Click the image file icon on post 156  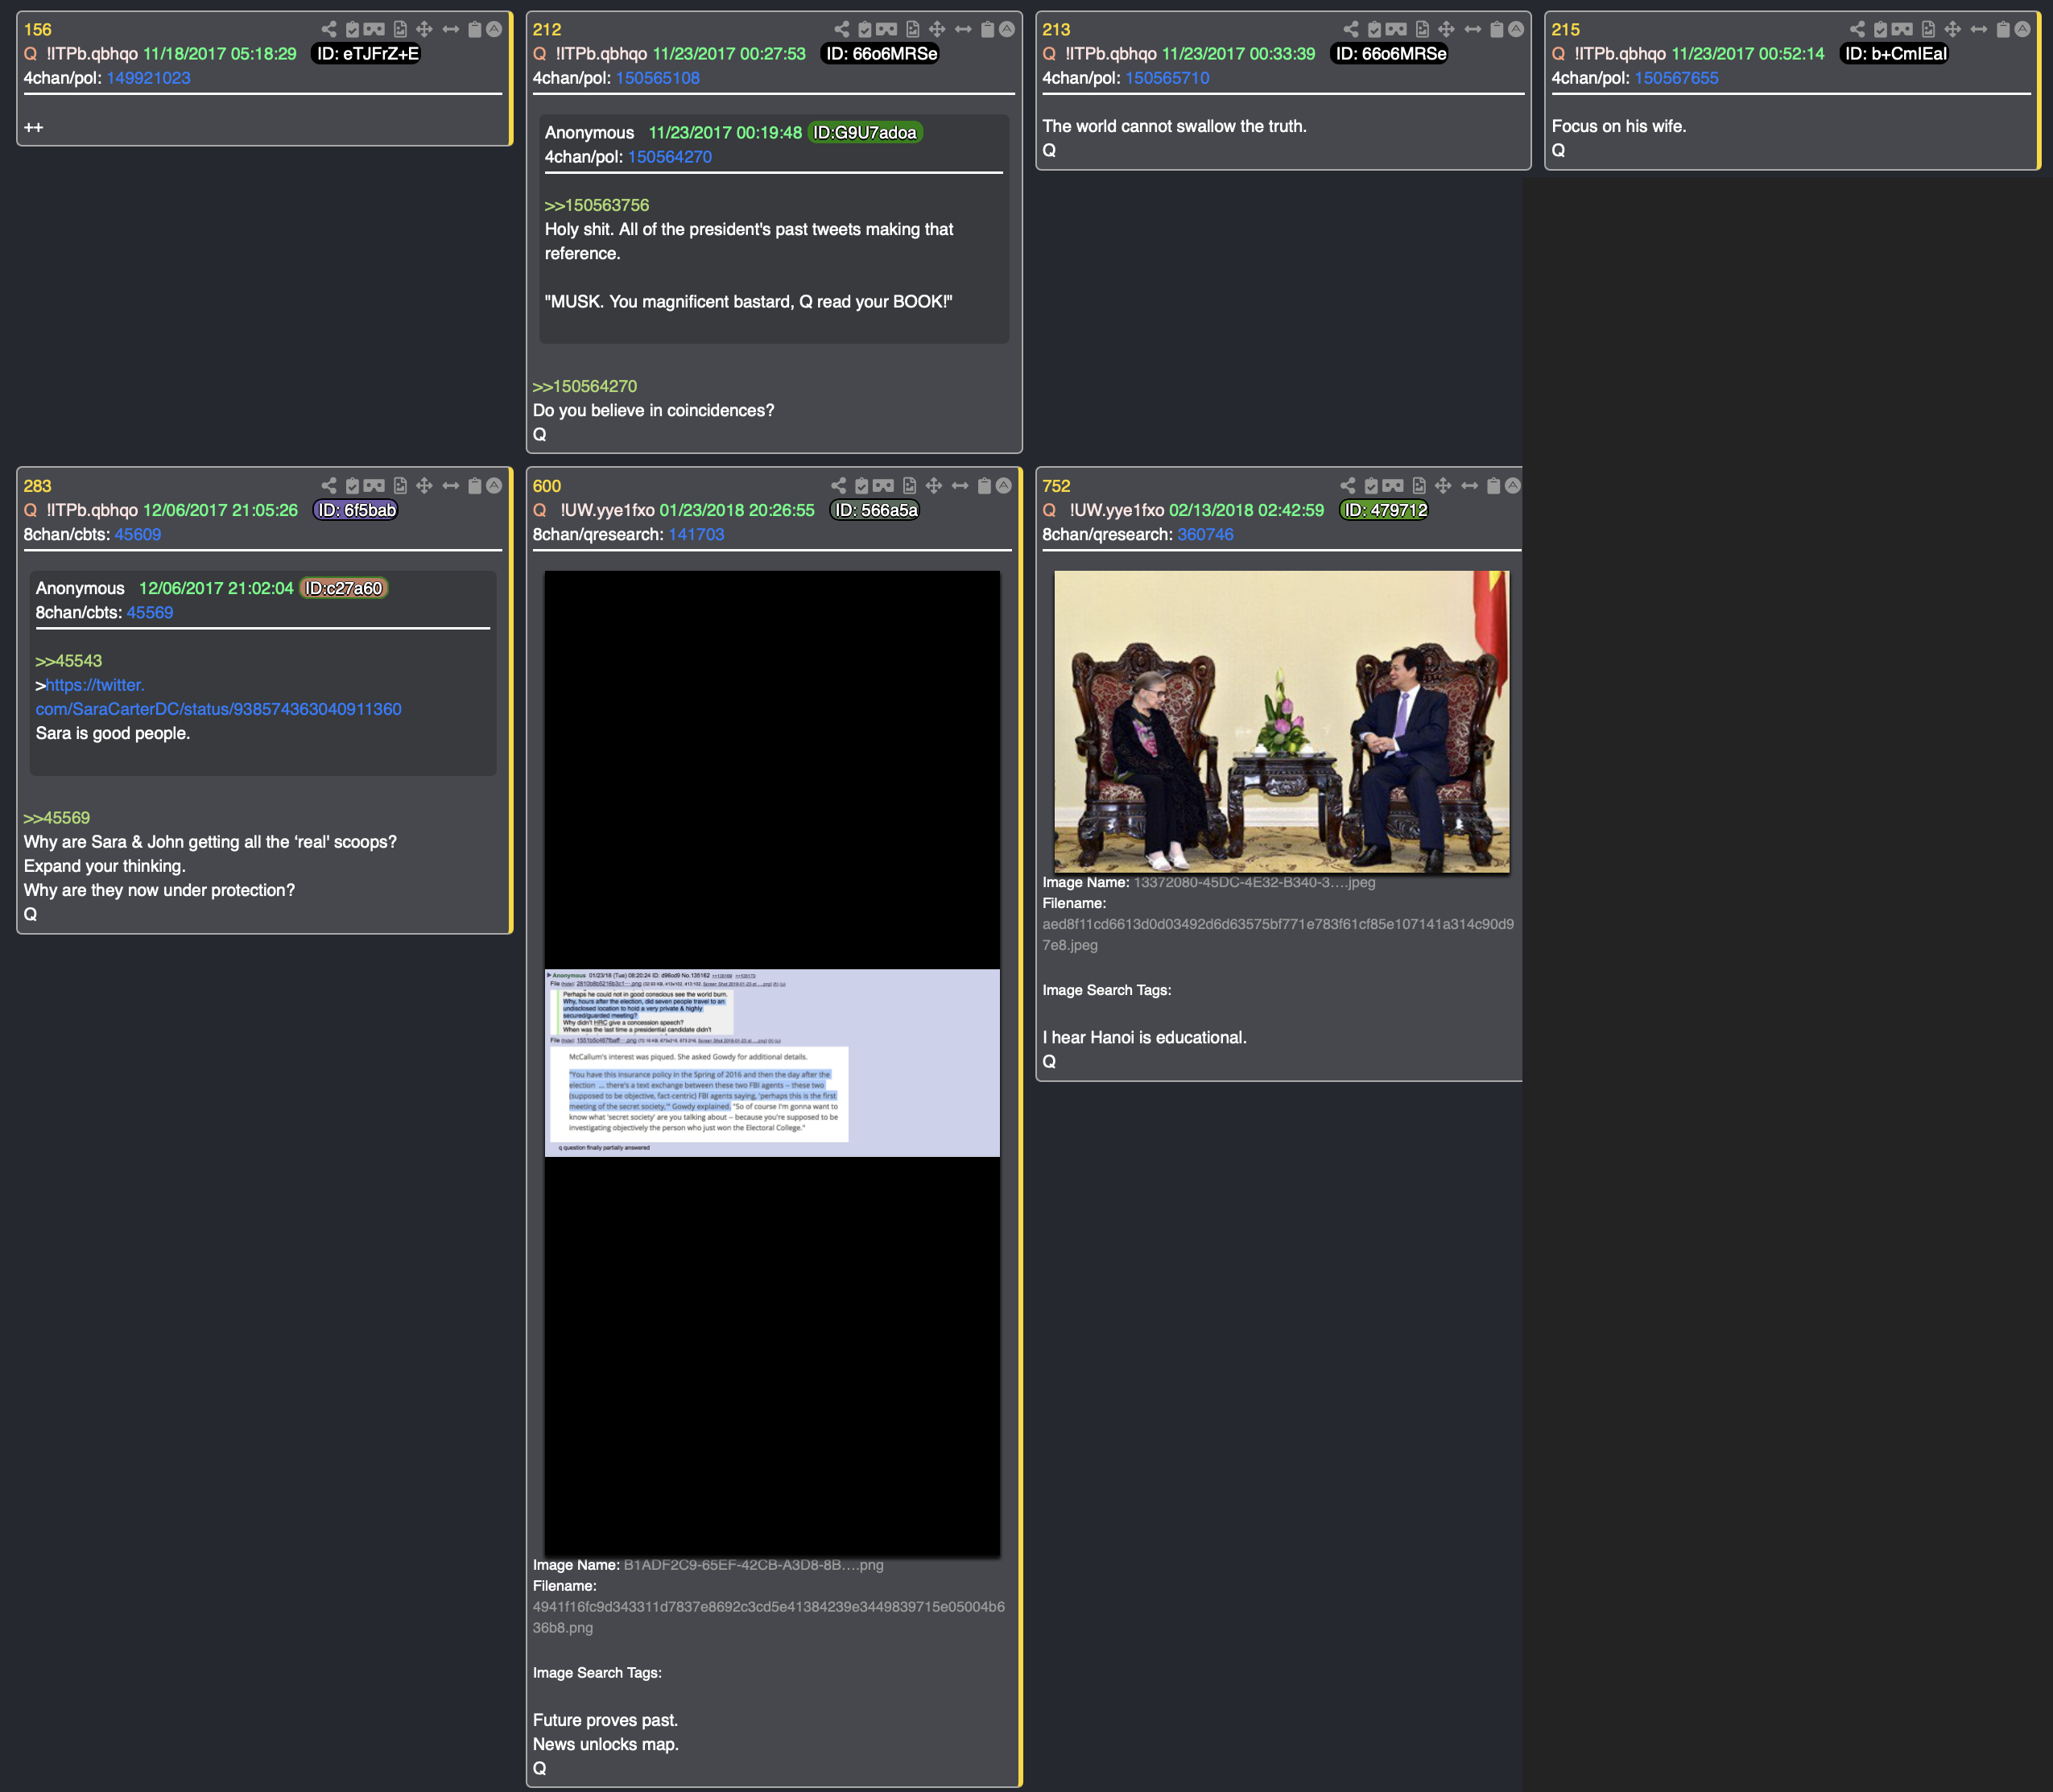(x=400, y=29)
